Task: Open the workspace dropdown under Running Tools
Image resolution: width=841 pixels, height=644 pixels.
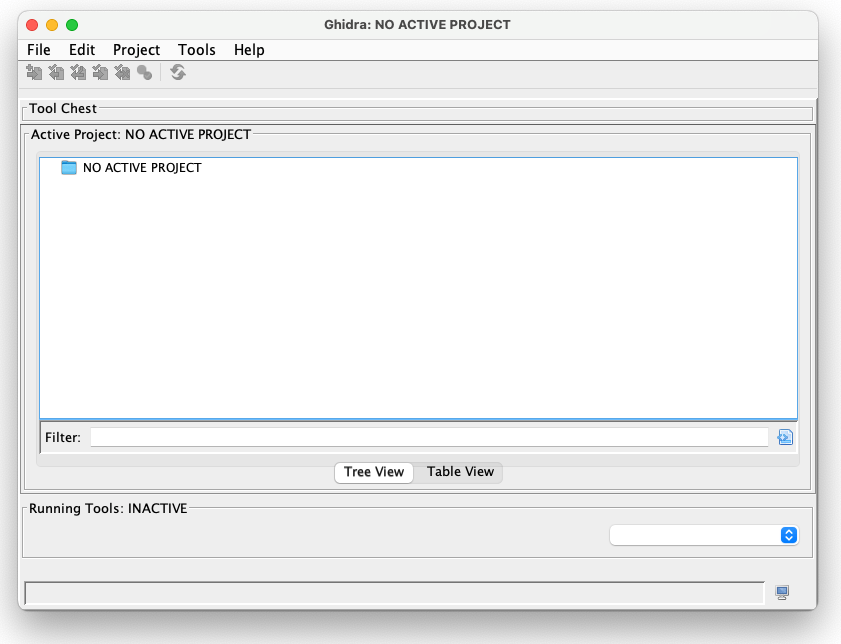Action: [788, 535]
